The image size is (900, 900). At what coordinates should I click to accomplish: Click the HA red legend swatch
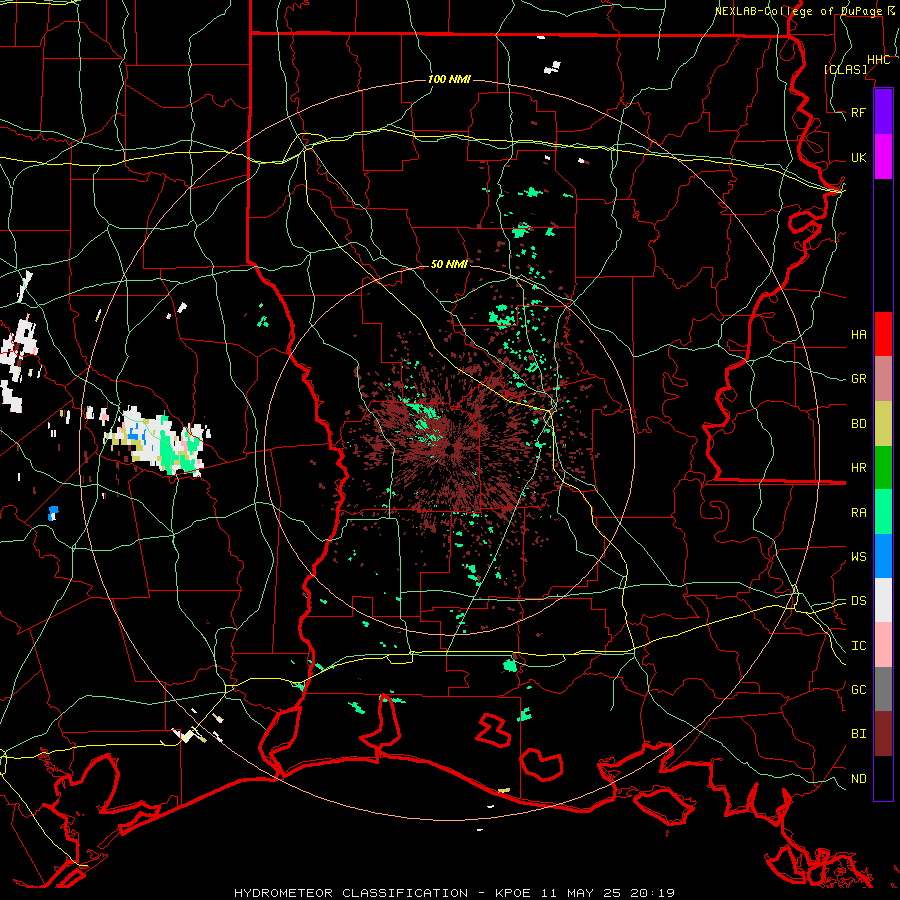[x=883, y=334]
